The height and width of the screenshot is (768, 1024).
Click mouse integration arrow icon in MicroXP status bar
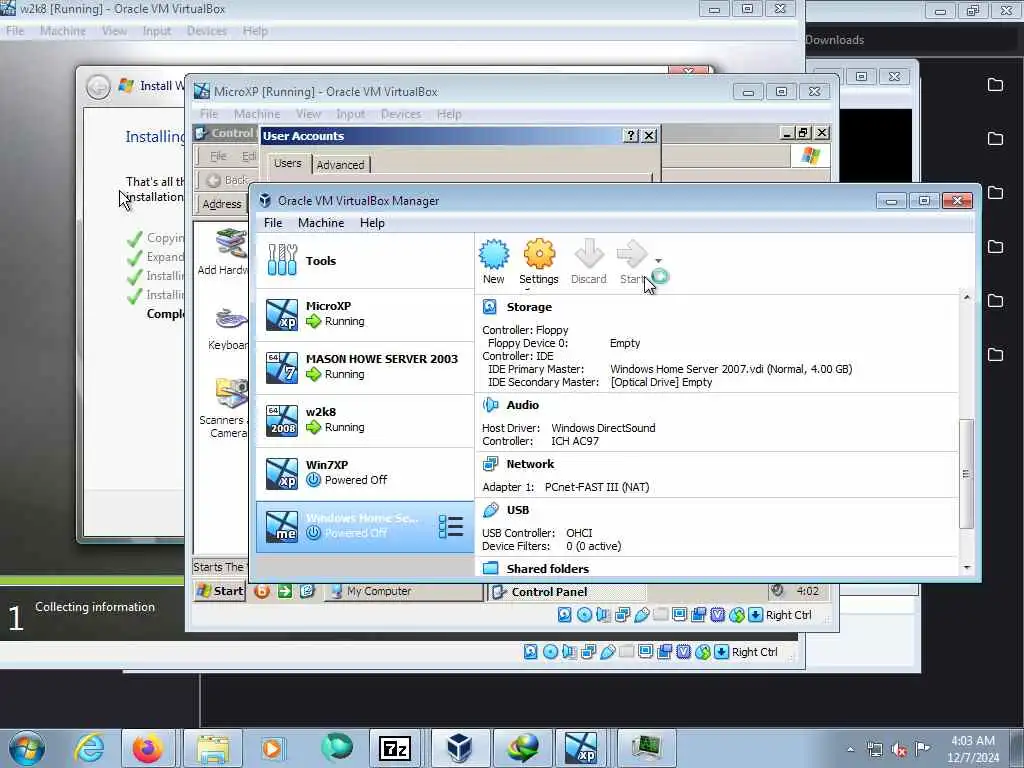coord(756,615)
